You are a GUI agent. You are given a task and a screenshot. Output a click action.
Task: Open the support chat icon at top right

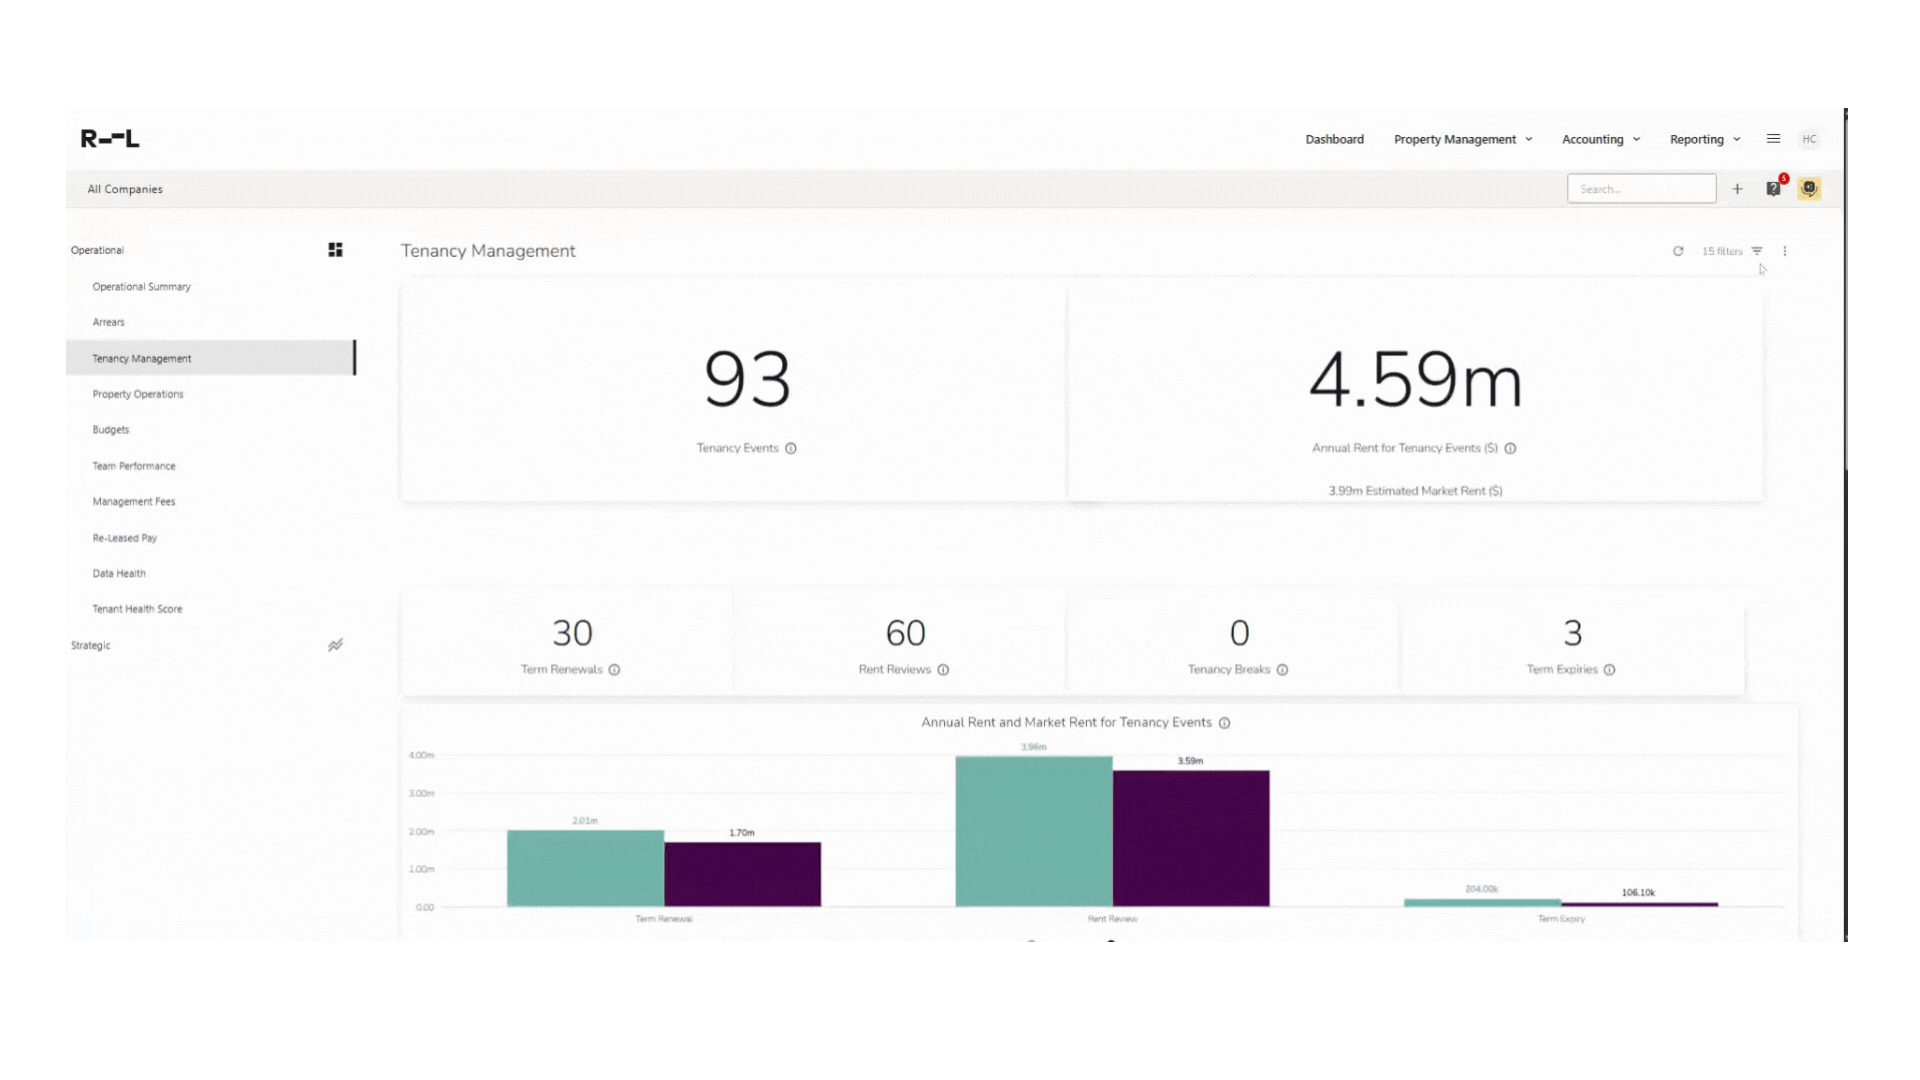click(x=1809, y=188)
